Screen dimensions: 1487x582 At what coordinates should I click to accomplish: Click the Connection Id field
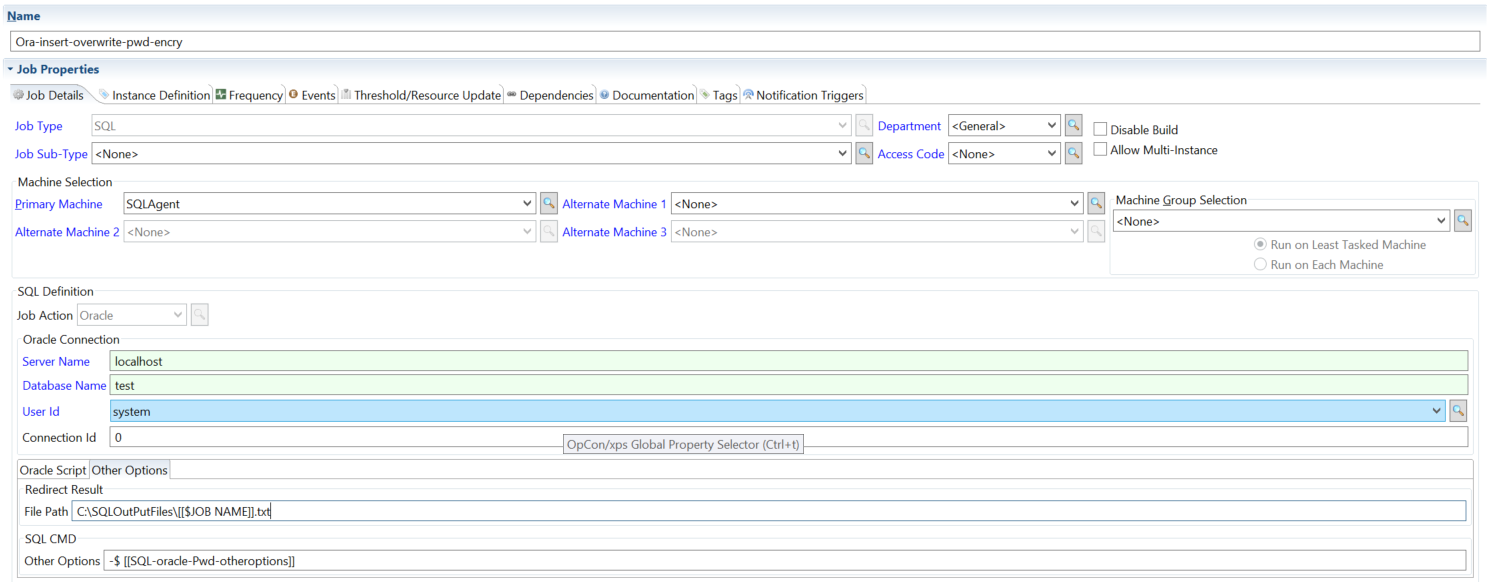pos(789,437)
